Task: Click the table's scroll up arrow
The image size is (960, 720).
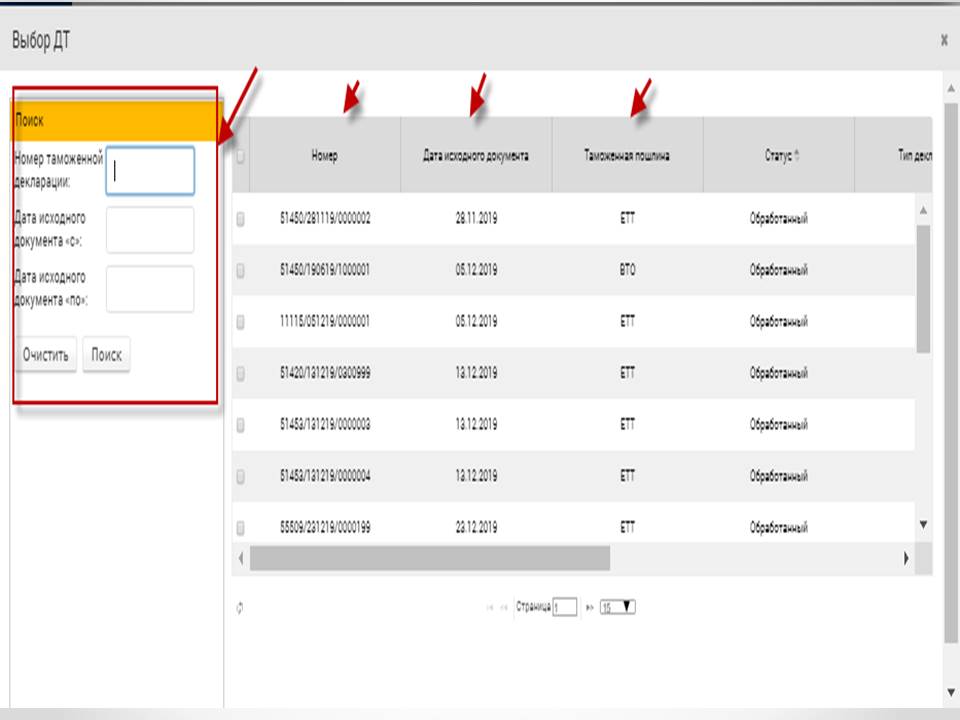Action: pos(923,210)
